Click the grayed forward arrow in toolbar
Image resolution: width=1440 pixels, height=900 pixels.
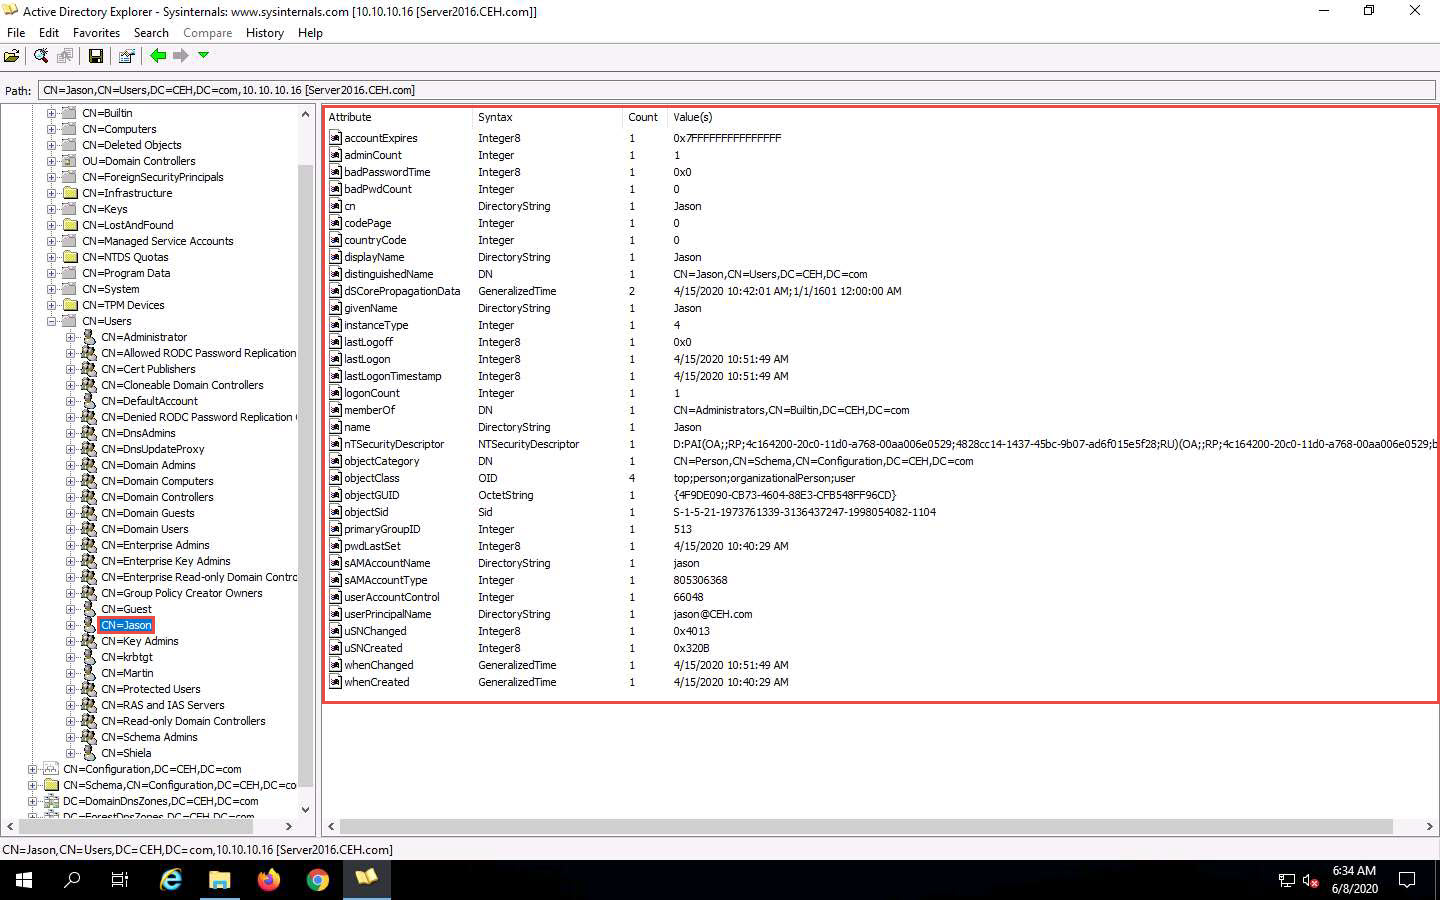tap(181, 56)
